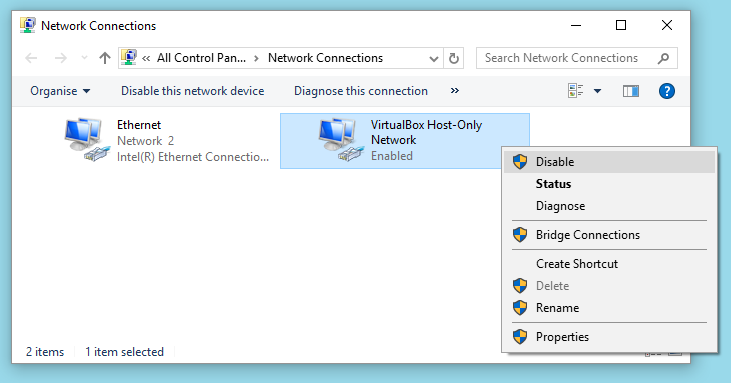Expand the address bar history chevron
The width and height of the screenshot is (731, 383).
point(434,59)
